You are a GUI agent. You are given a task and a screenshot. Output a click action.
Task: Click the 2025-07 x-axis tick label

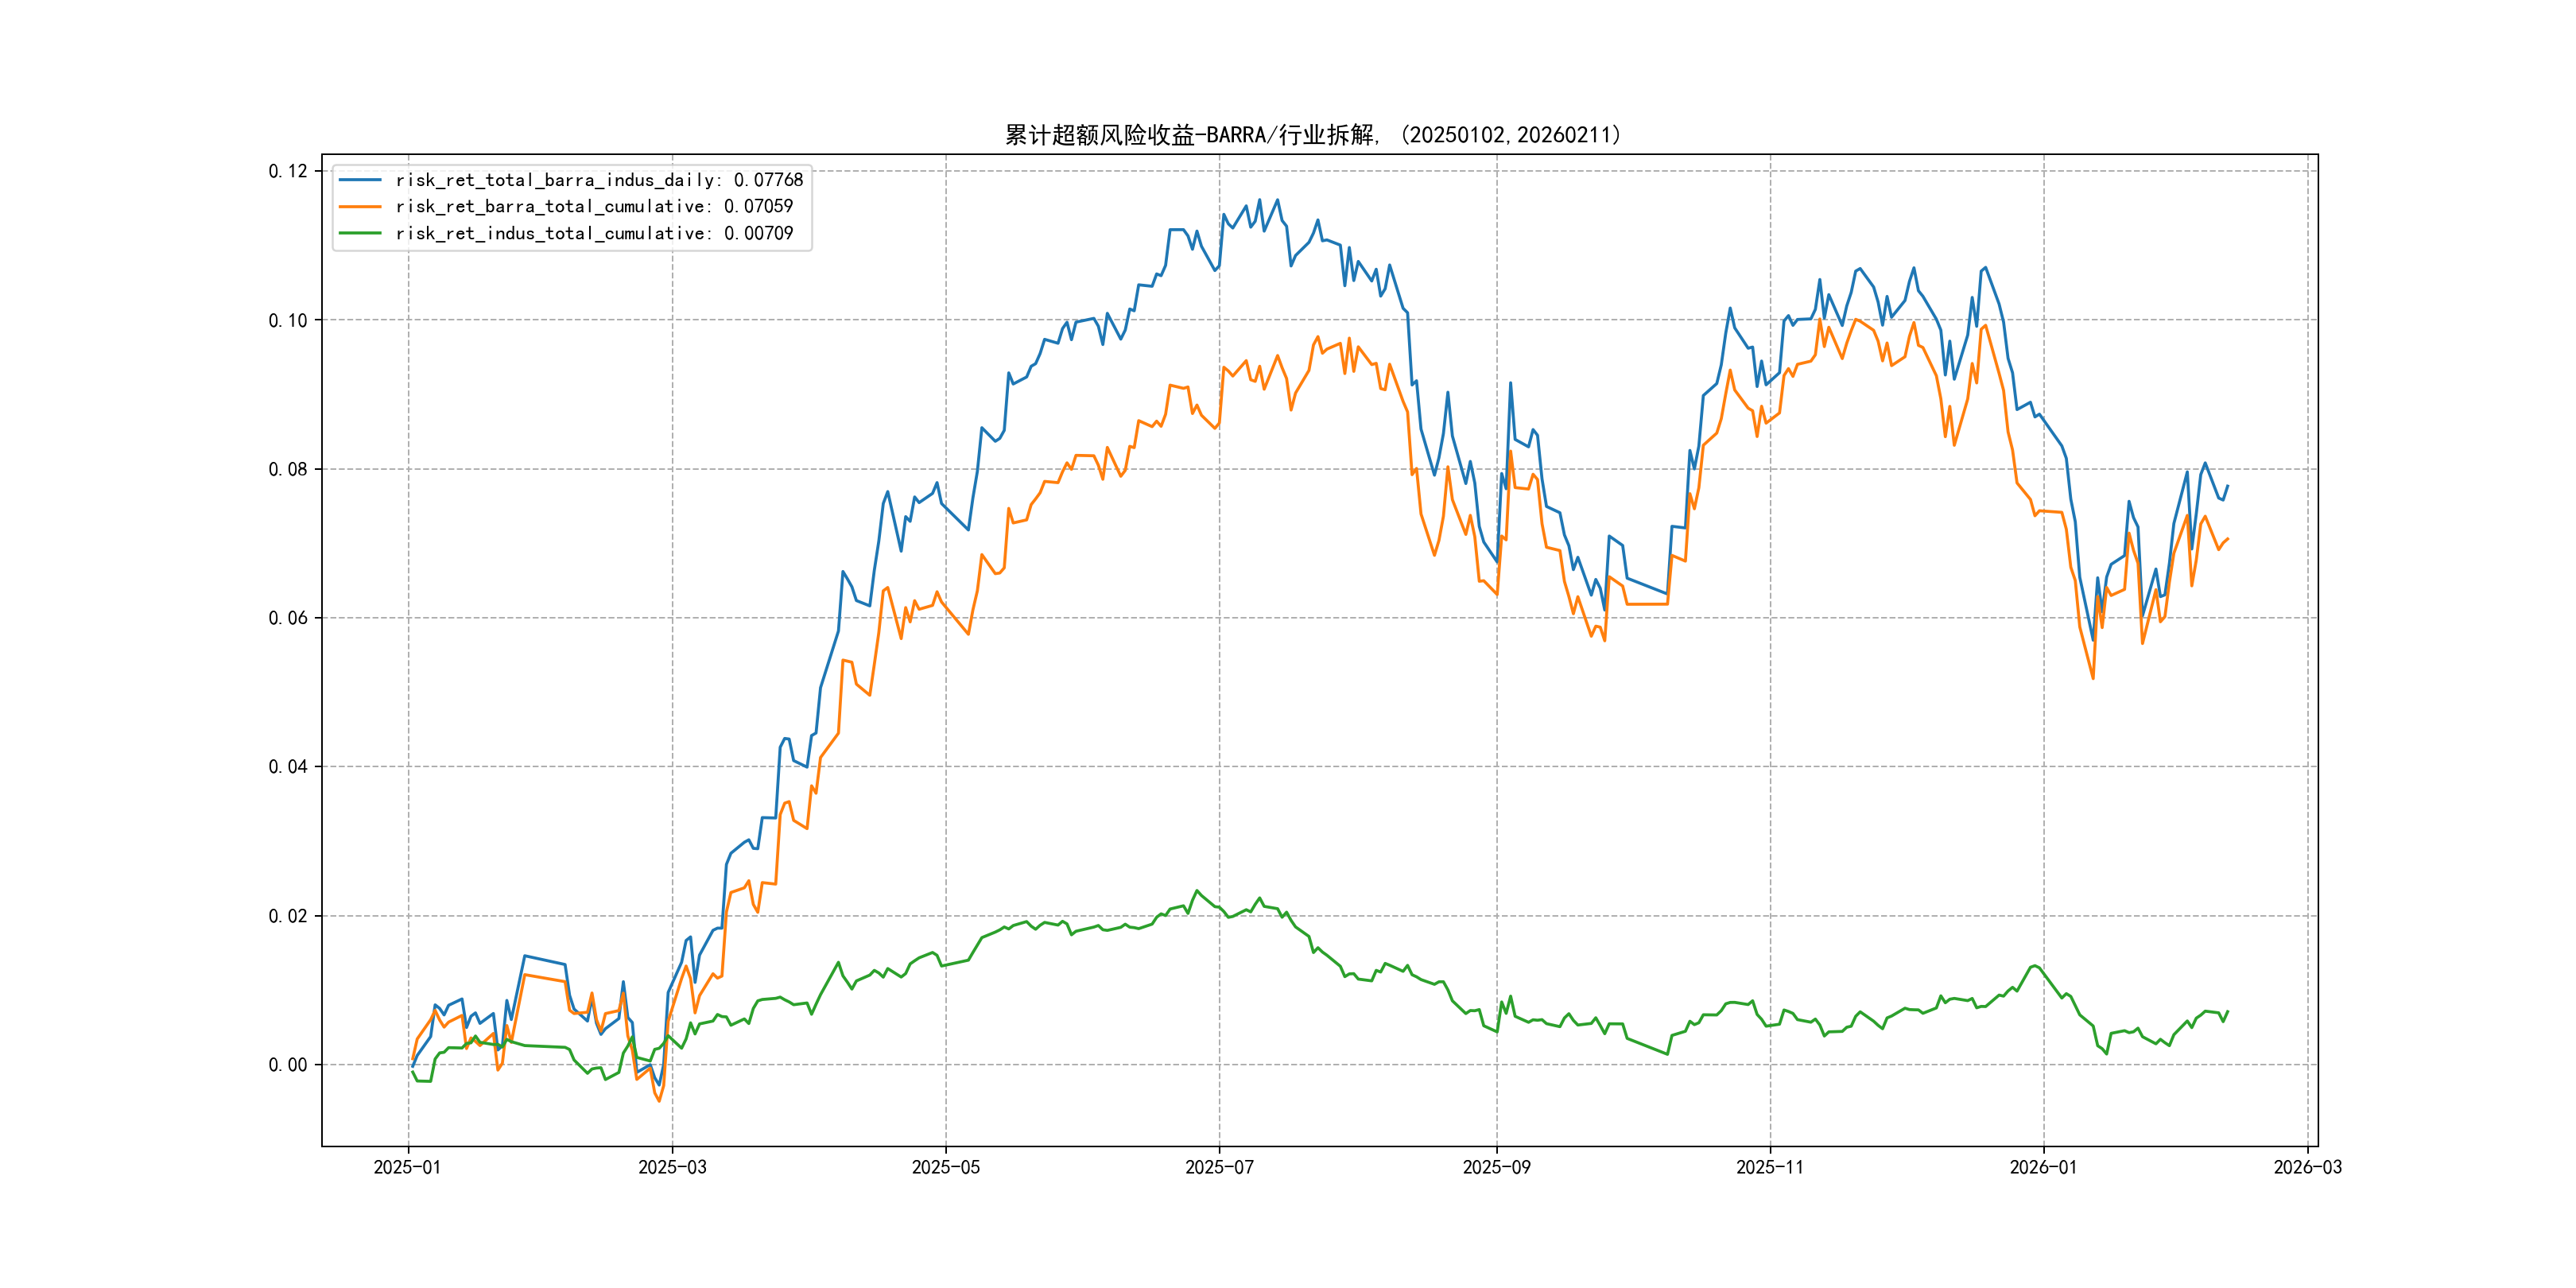tap(1219, 1167)
